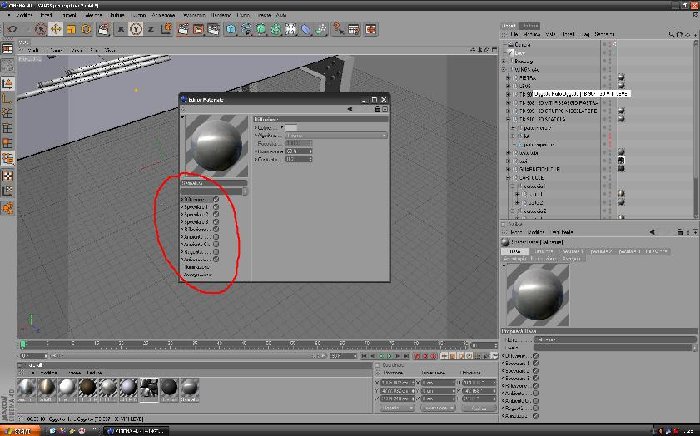
Task: Click the green timeline playhead marker
Action: click(x=23, y=344)
